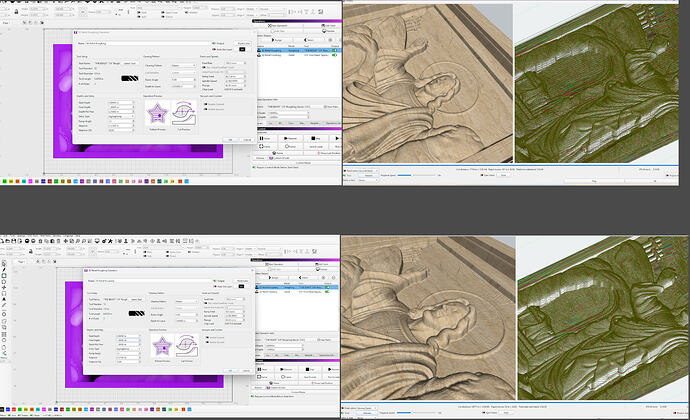This screenshot has height=420, width=690.
Task: Pick the pen Draw Lines tool in lower editor
Action: click(x=4, y=269)
